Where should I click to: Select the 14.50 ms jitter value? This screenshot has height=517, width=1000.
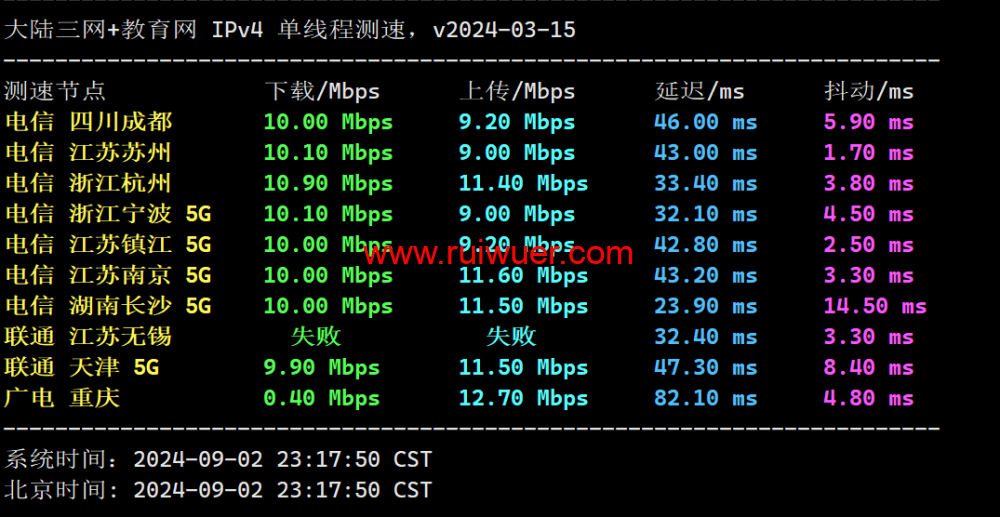coord(874,306)
